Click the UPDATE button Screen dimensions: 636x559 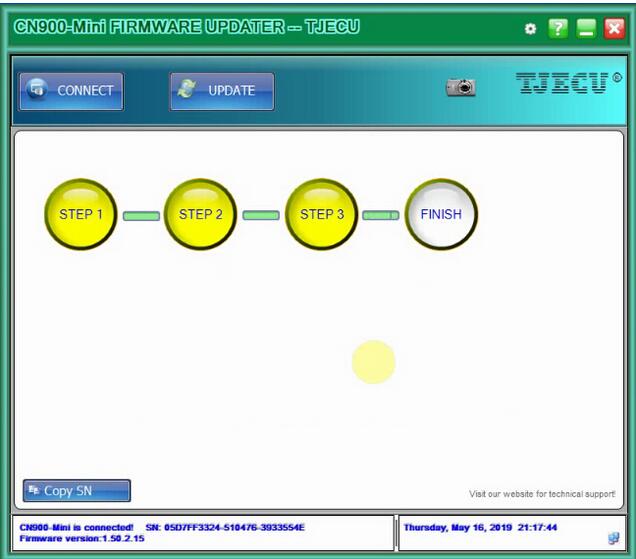(222, 91)
